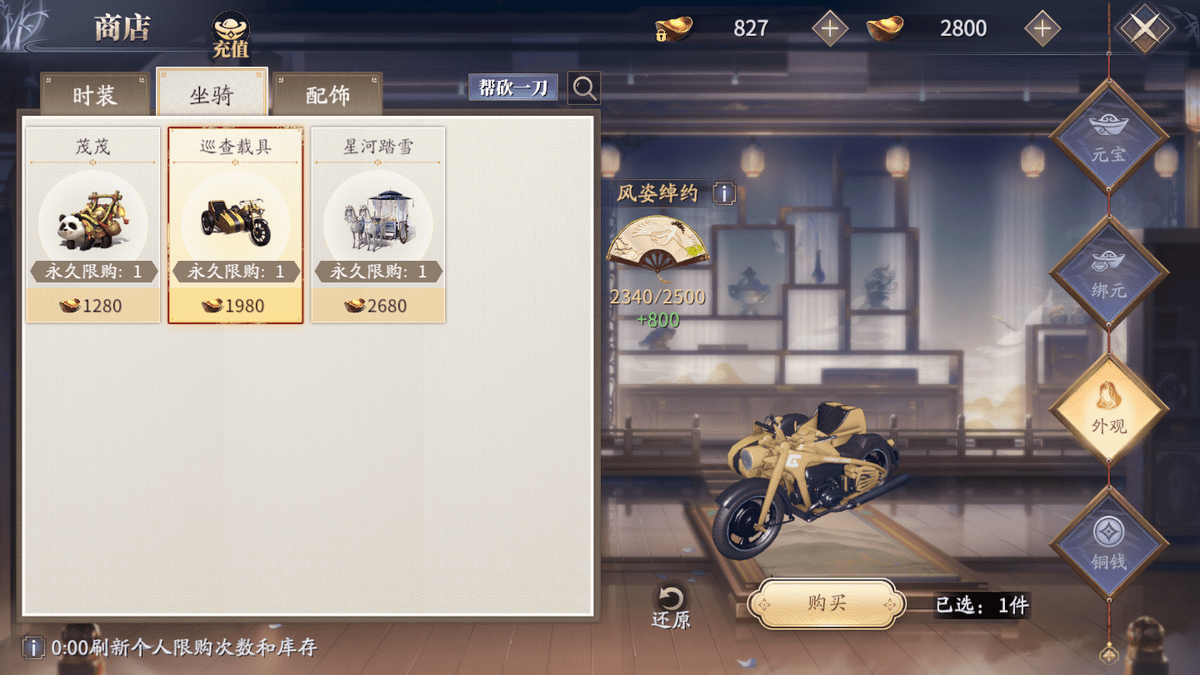Select the 元宝 diamond shop category

point(1108,137)
